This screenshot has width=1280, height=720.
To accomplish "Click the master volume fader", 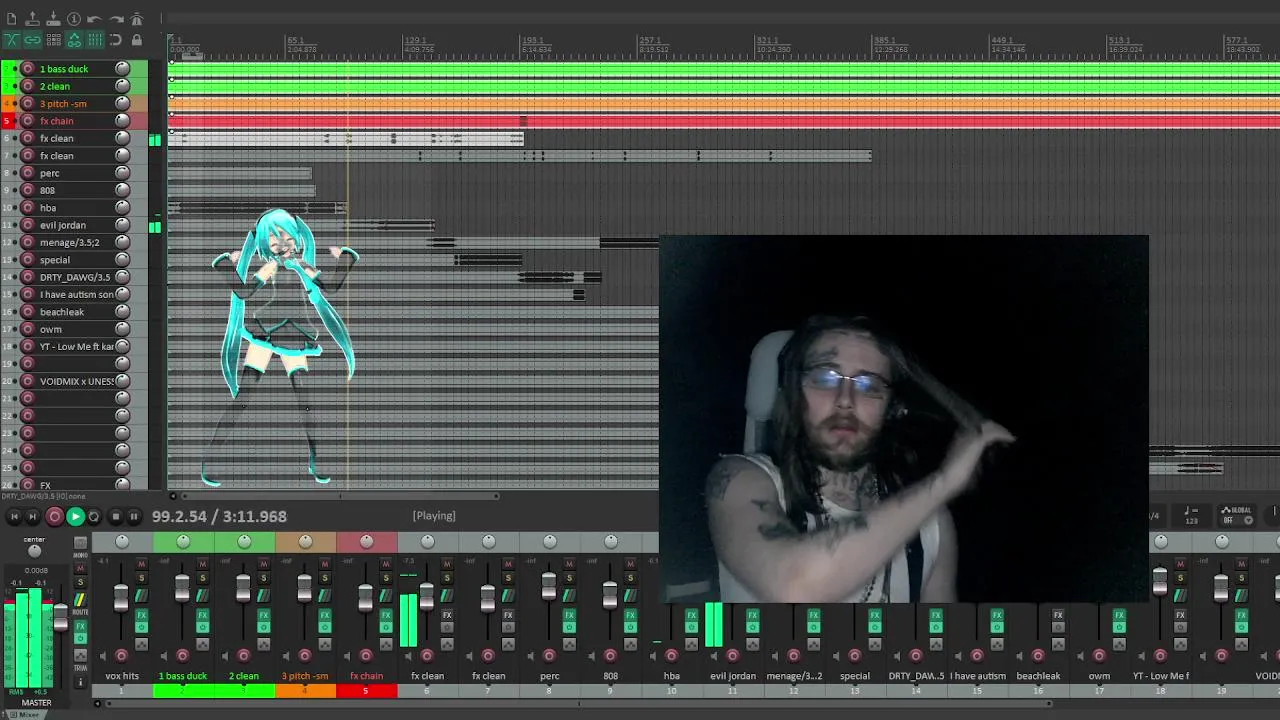I will point(60,617).
